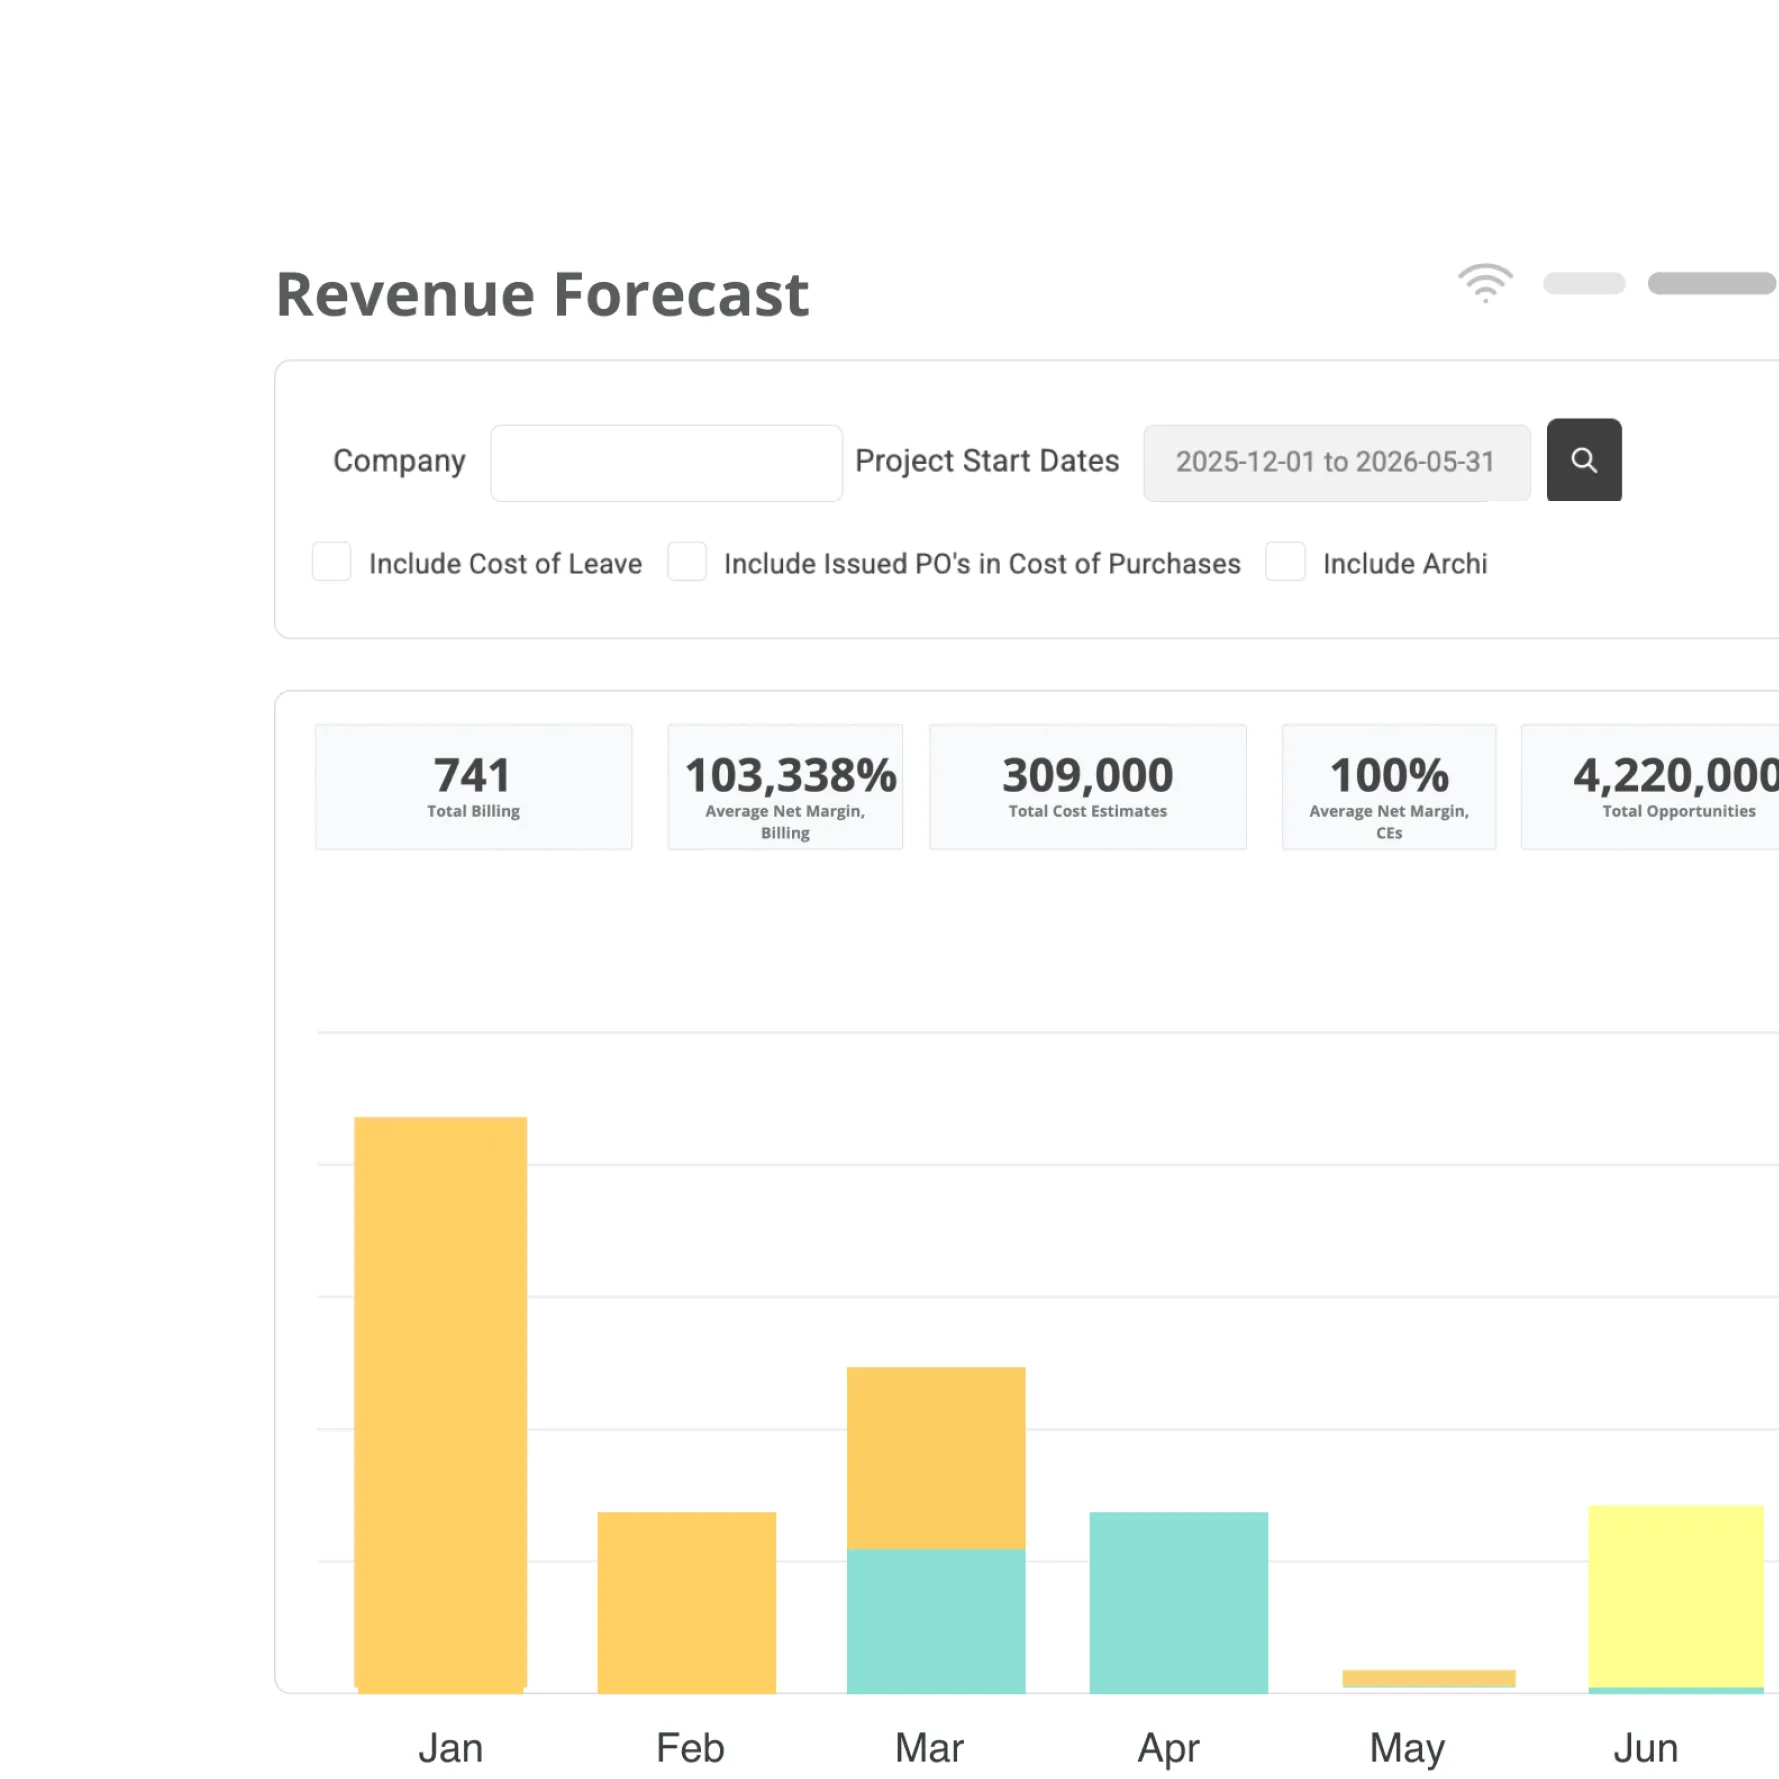Click the small orange May bar

click(x=1428, y=1678)
